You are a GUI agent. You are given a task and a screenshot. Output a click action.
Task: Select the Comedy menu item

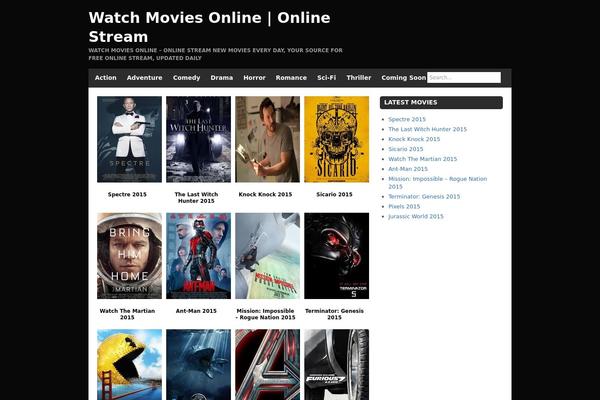click(x=186, y=78)
